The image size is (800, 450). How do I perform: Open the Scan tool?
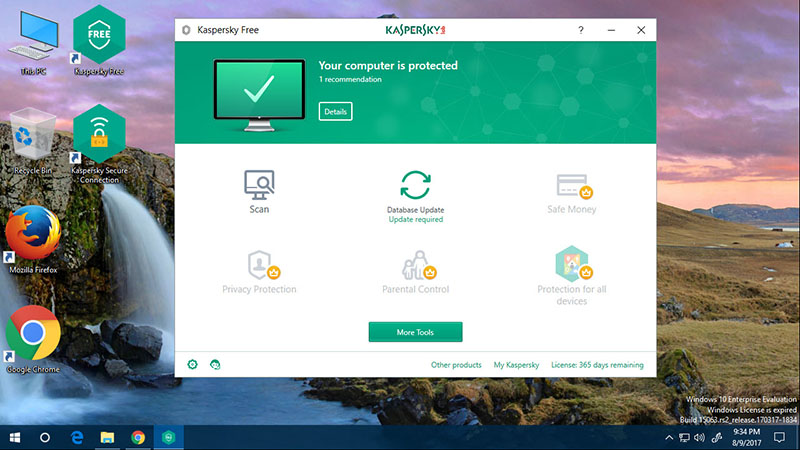tap(259, 192)
